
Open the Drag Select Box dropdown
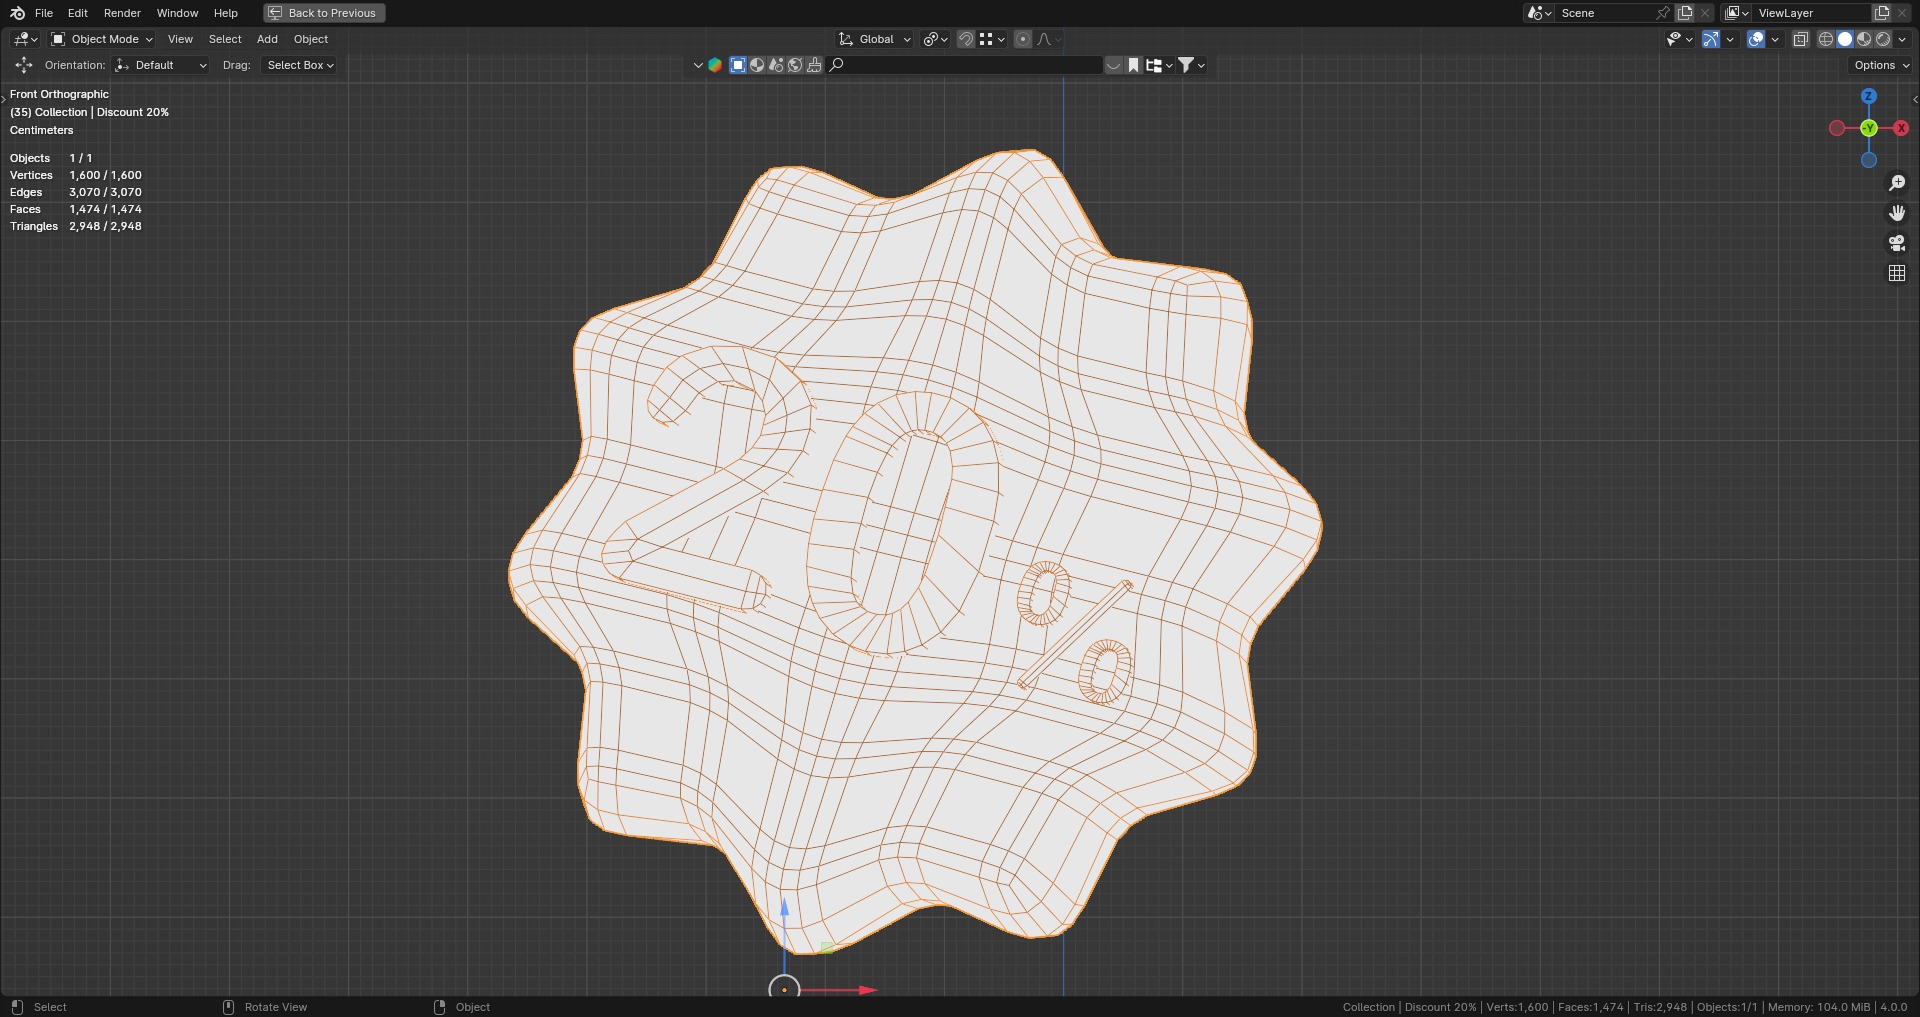[x=298, y=65]
